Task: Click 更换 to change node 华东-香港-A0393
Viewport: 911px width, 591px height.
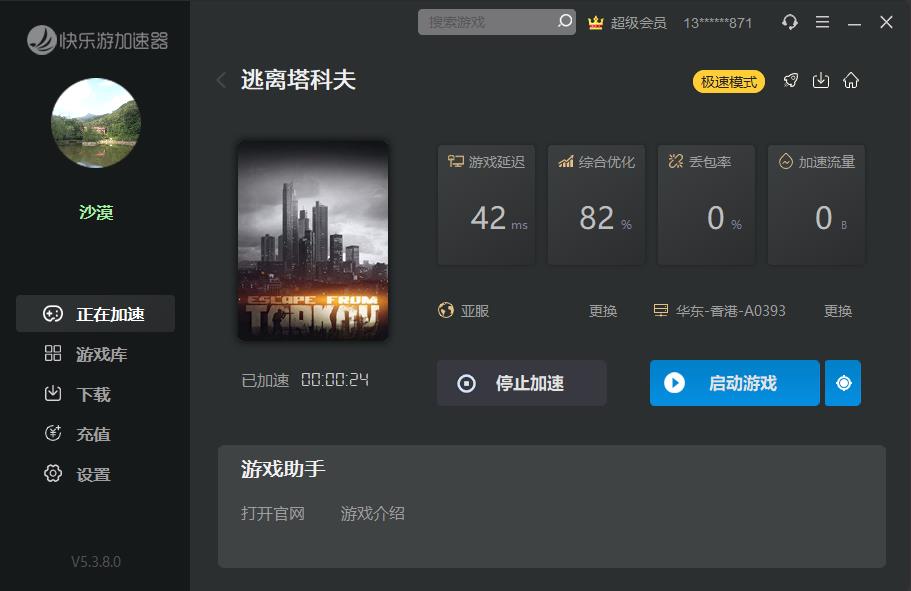Action: tap(838, 311)
